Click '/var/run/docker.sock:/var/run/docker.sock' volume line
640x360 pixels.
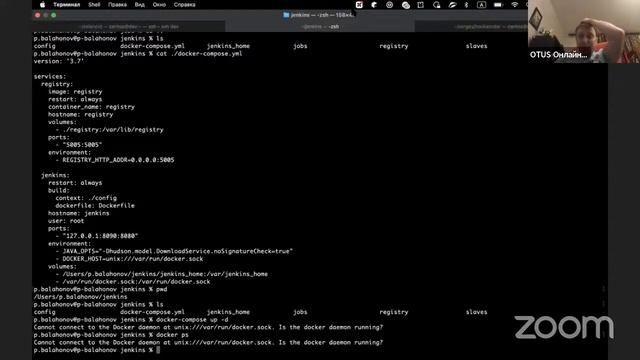(x=136, y=282)
